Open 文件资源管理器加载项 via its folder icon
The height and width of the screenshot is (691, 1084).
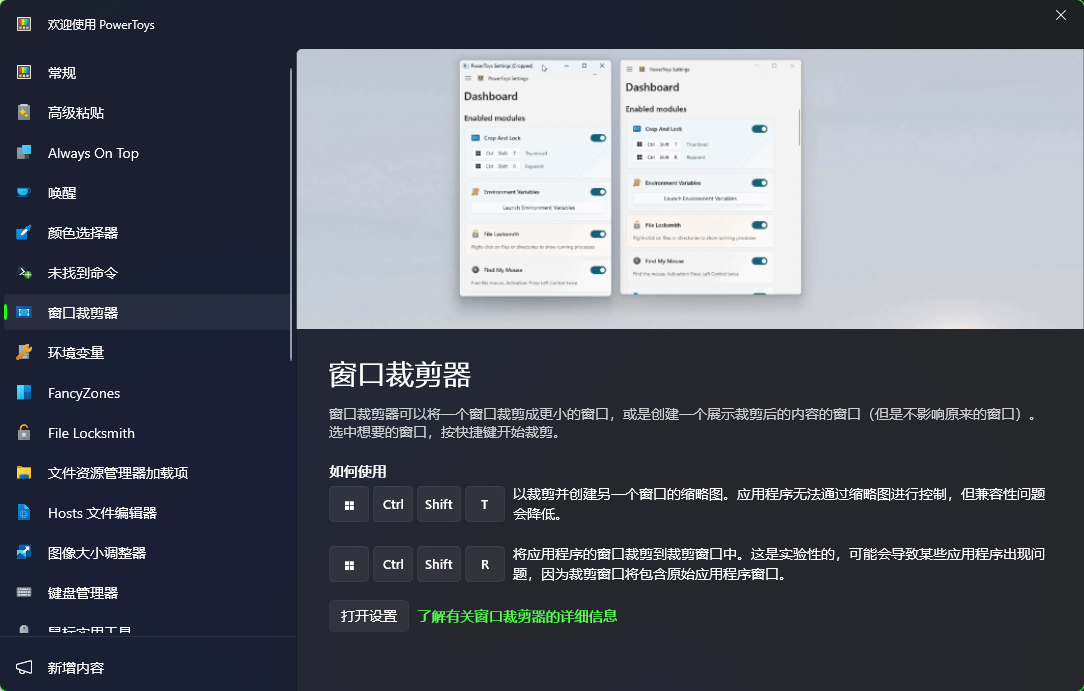24,473
